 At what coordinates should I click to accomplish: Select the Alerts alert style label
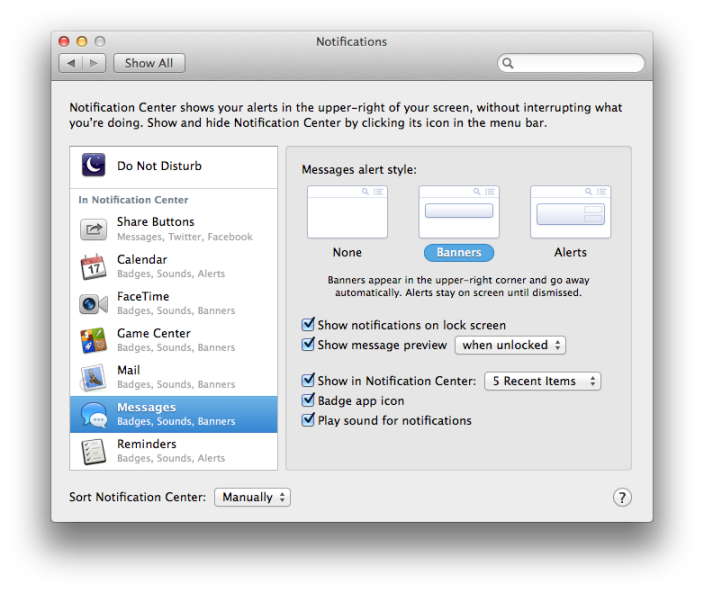[570, 253]
